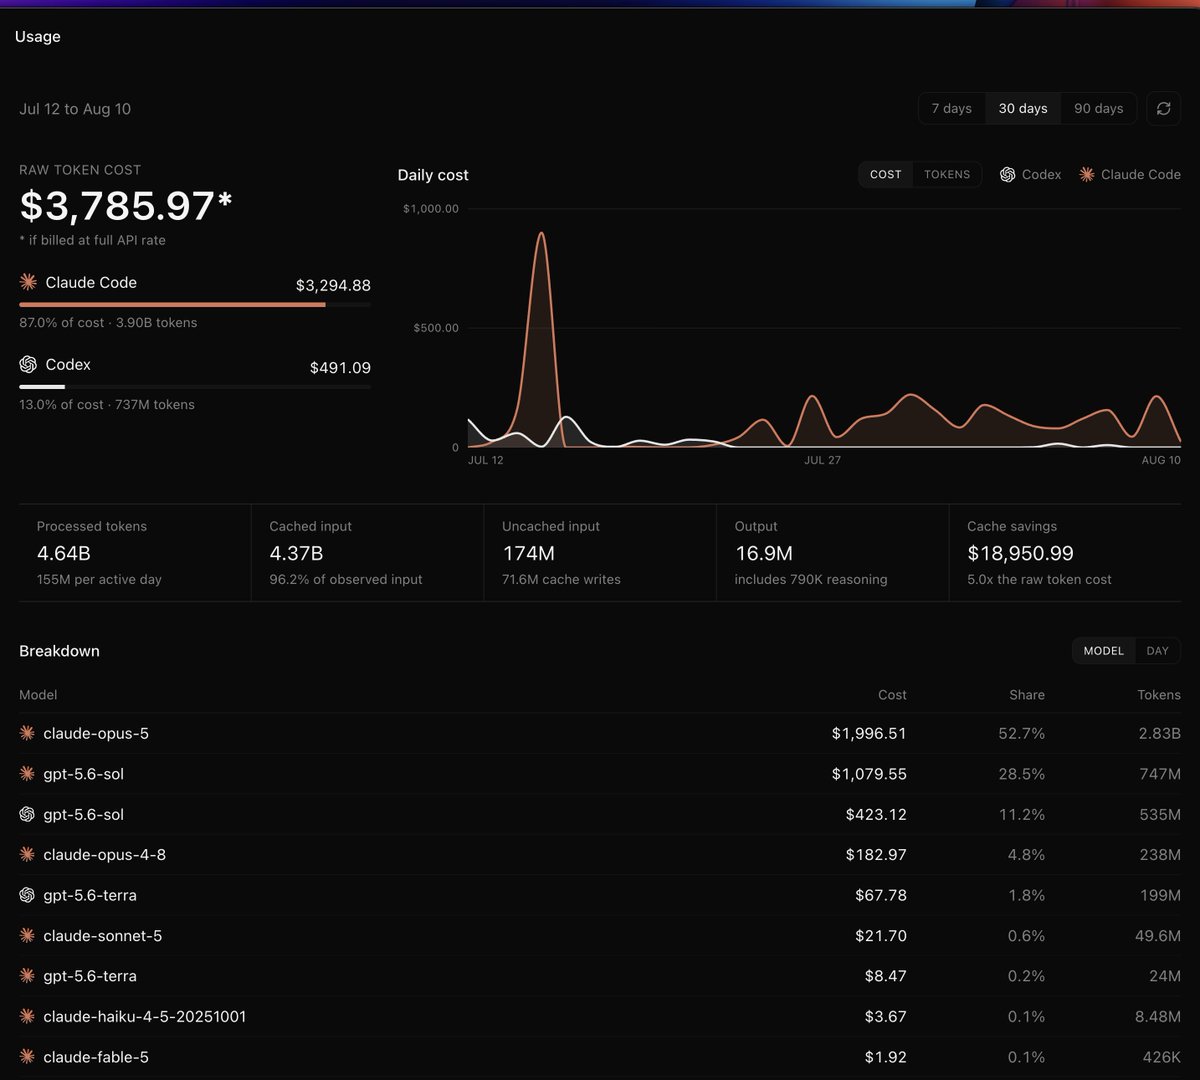Screen dimensions: 1200x1080
Task: Select the claude-sonnet-5 model name
Action: pos(103,936)
